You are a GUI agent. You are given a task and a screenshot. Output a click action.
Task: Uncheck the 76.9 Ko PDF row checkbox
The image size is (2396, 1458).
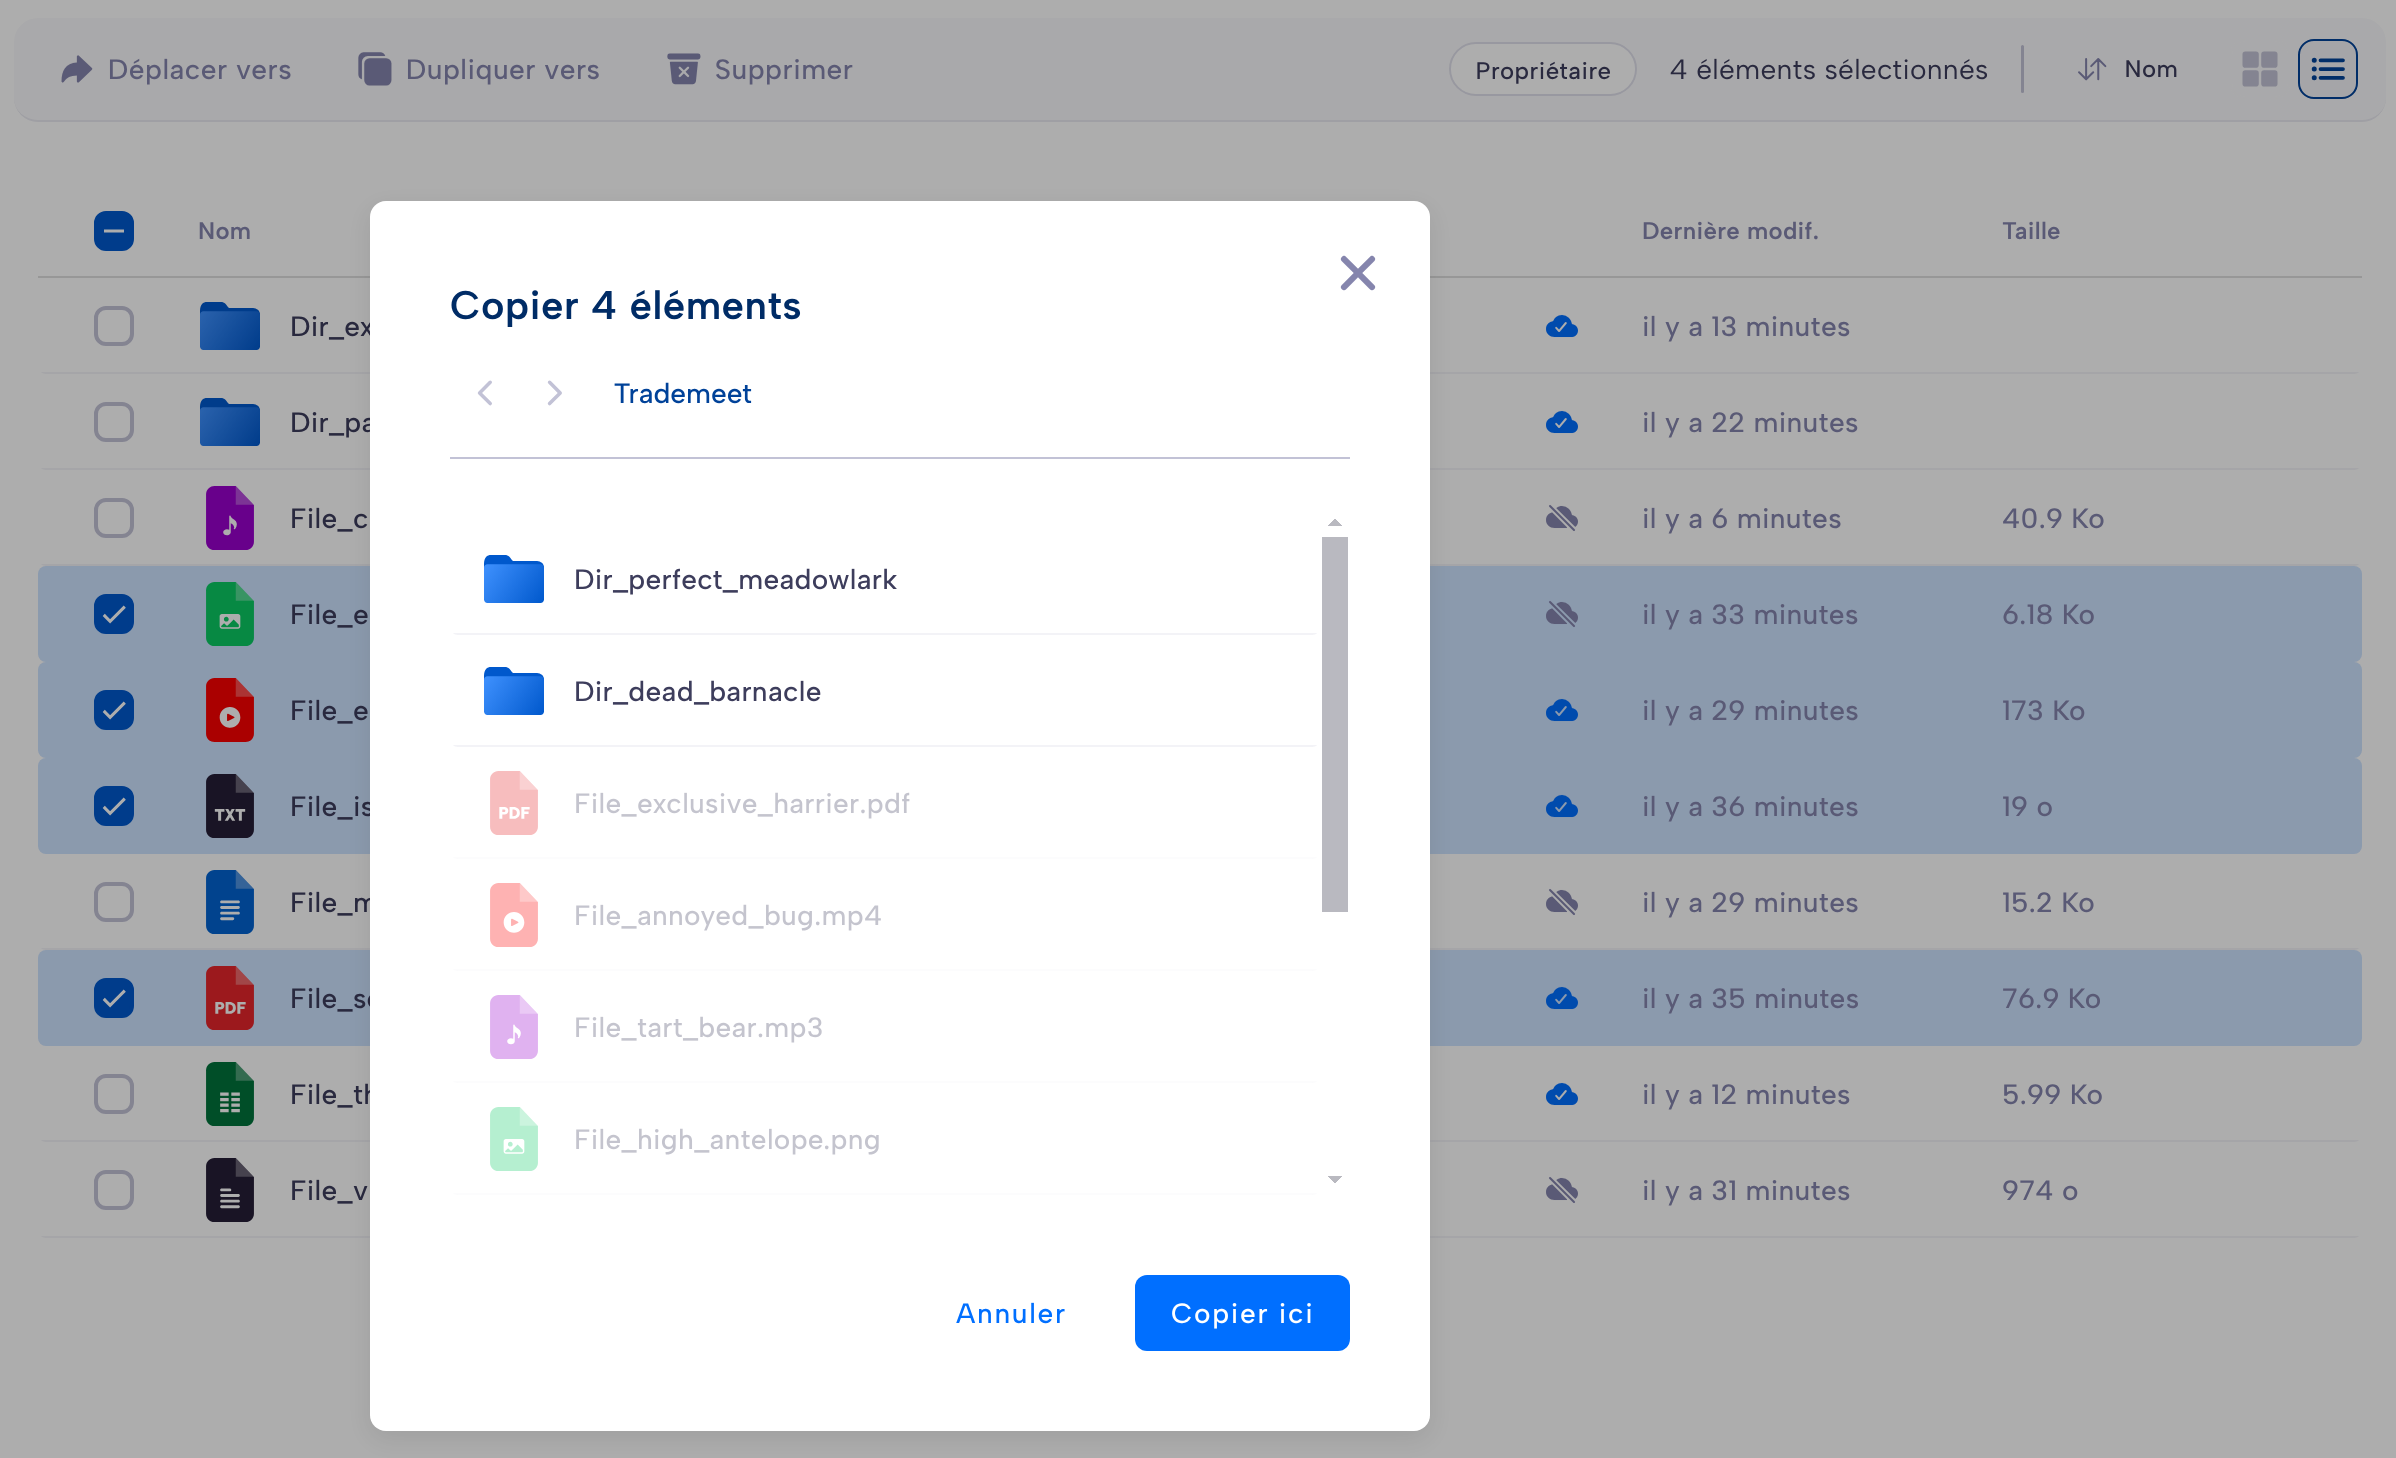coord(114,998)
